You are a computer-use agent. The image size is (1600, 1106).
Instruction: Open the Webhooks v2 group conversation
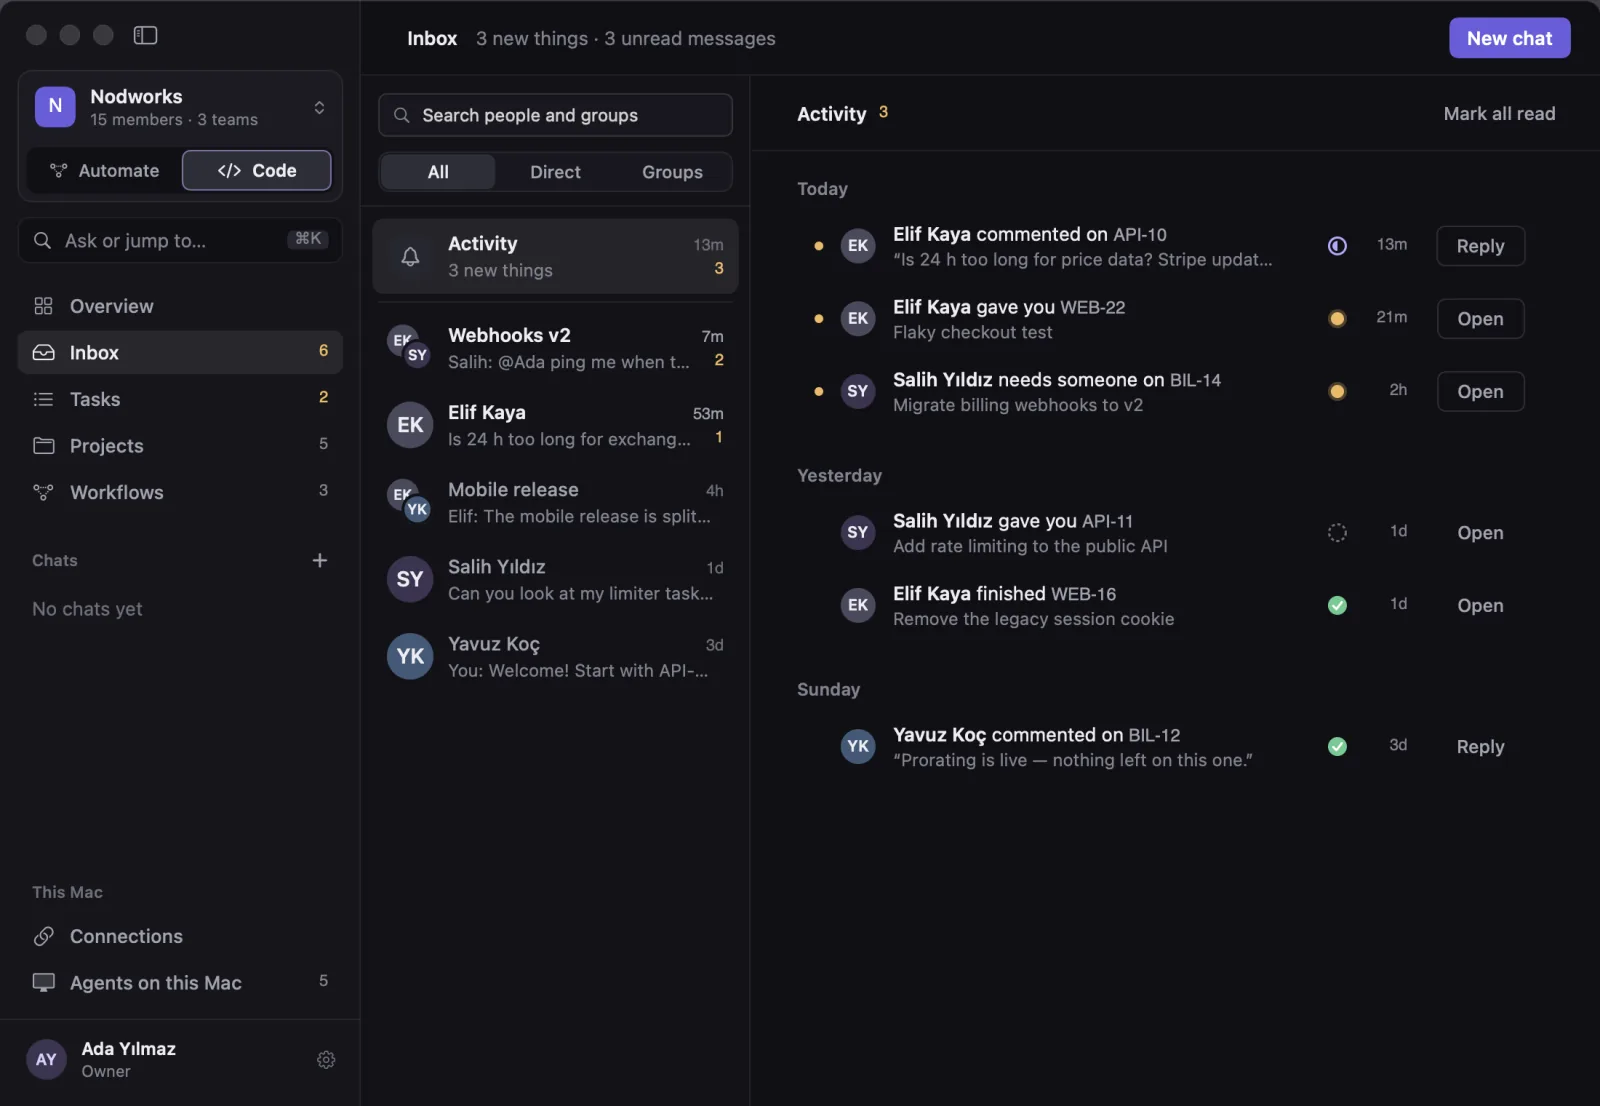click(555, 348)
